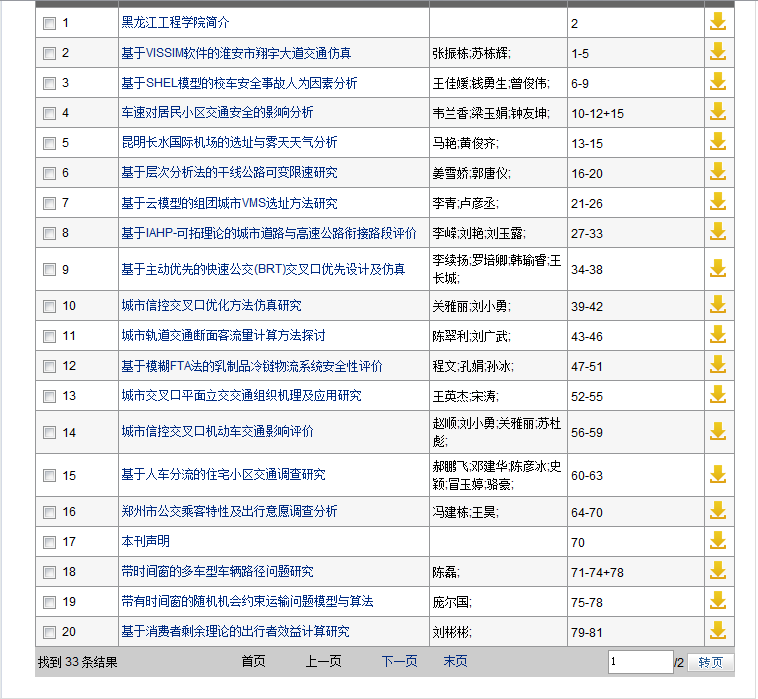Click the page number input field
The width and height of the screenshot is (758, 699).
point(641,662)
